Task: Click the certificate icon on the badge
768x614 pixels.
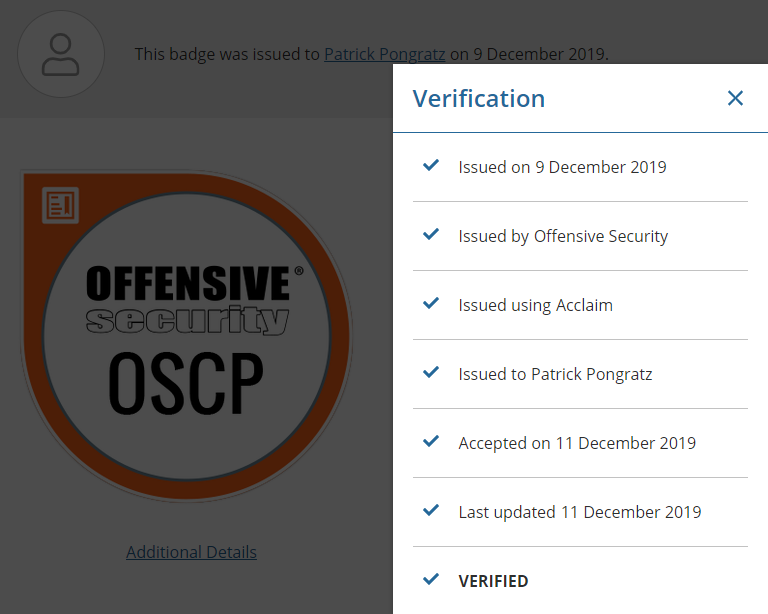Action: 60,205
